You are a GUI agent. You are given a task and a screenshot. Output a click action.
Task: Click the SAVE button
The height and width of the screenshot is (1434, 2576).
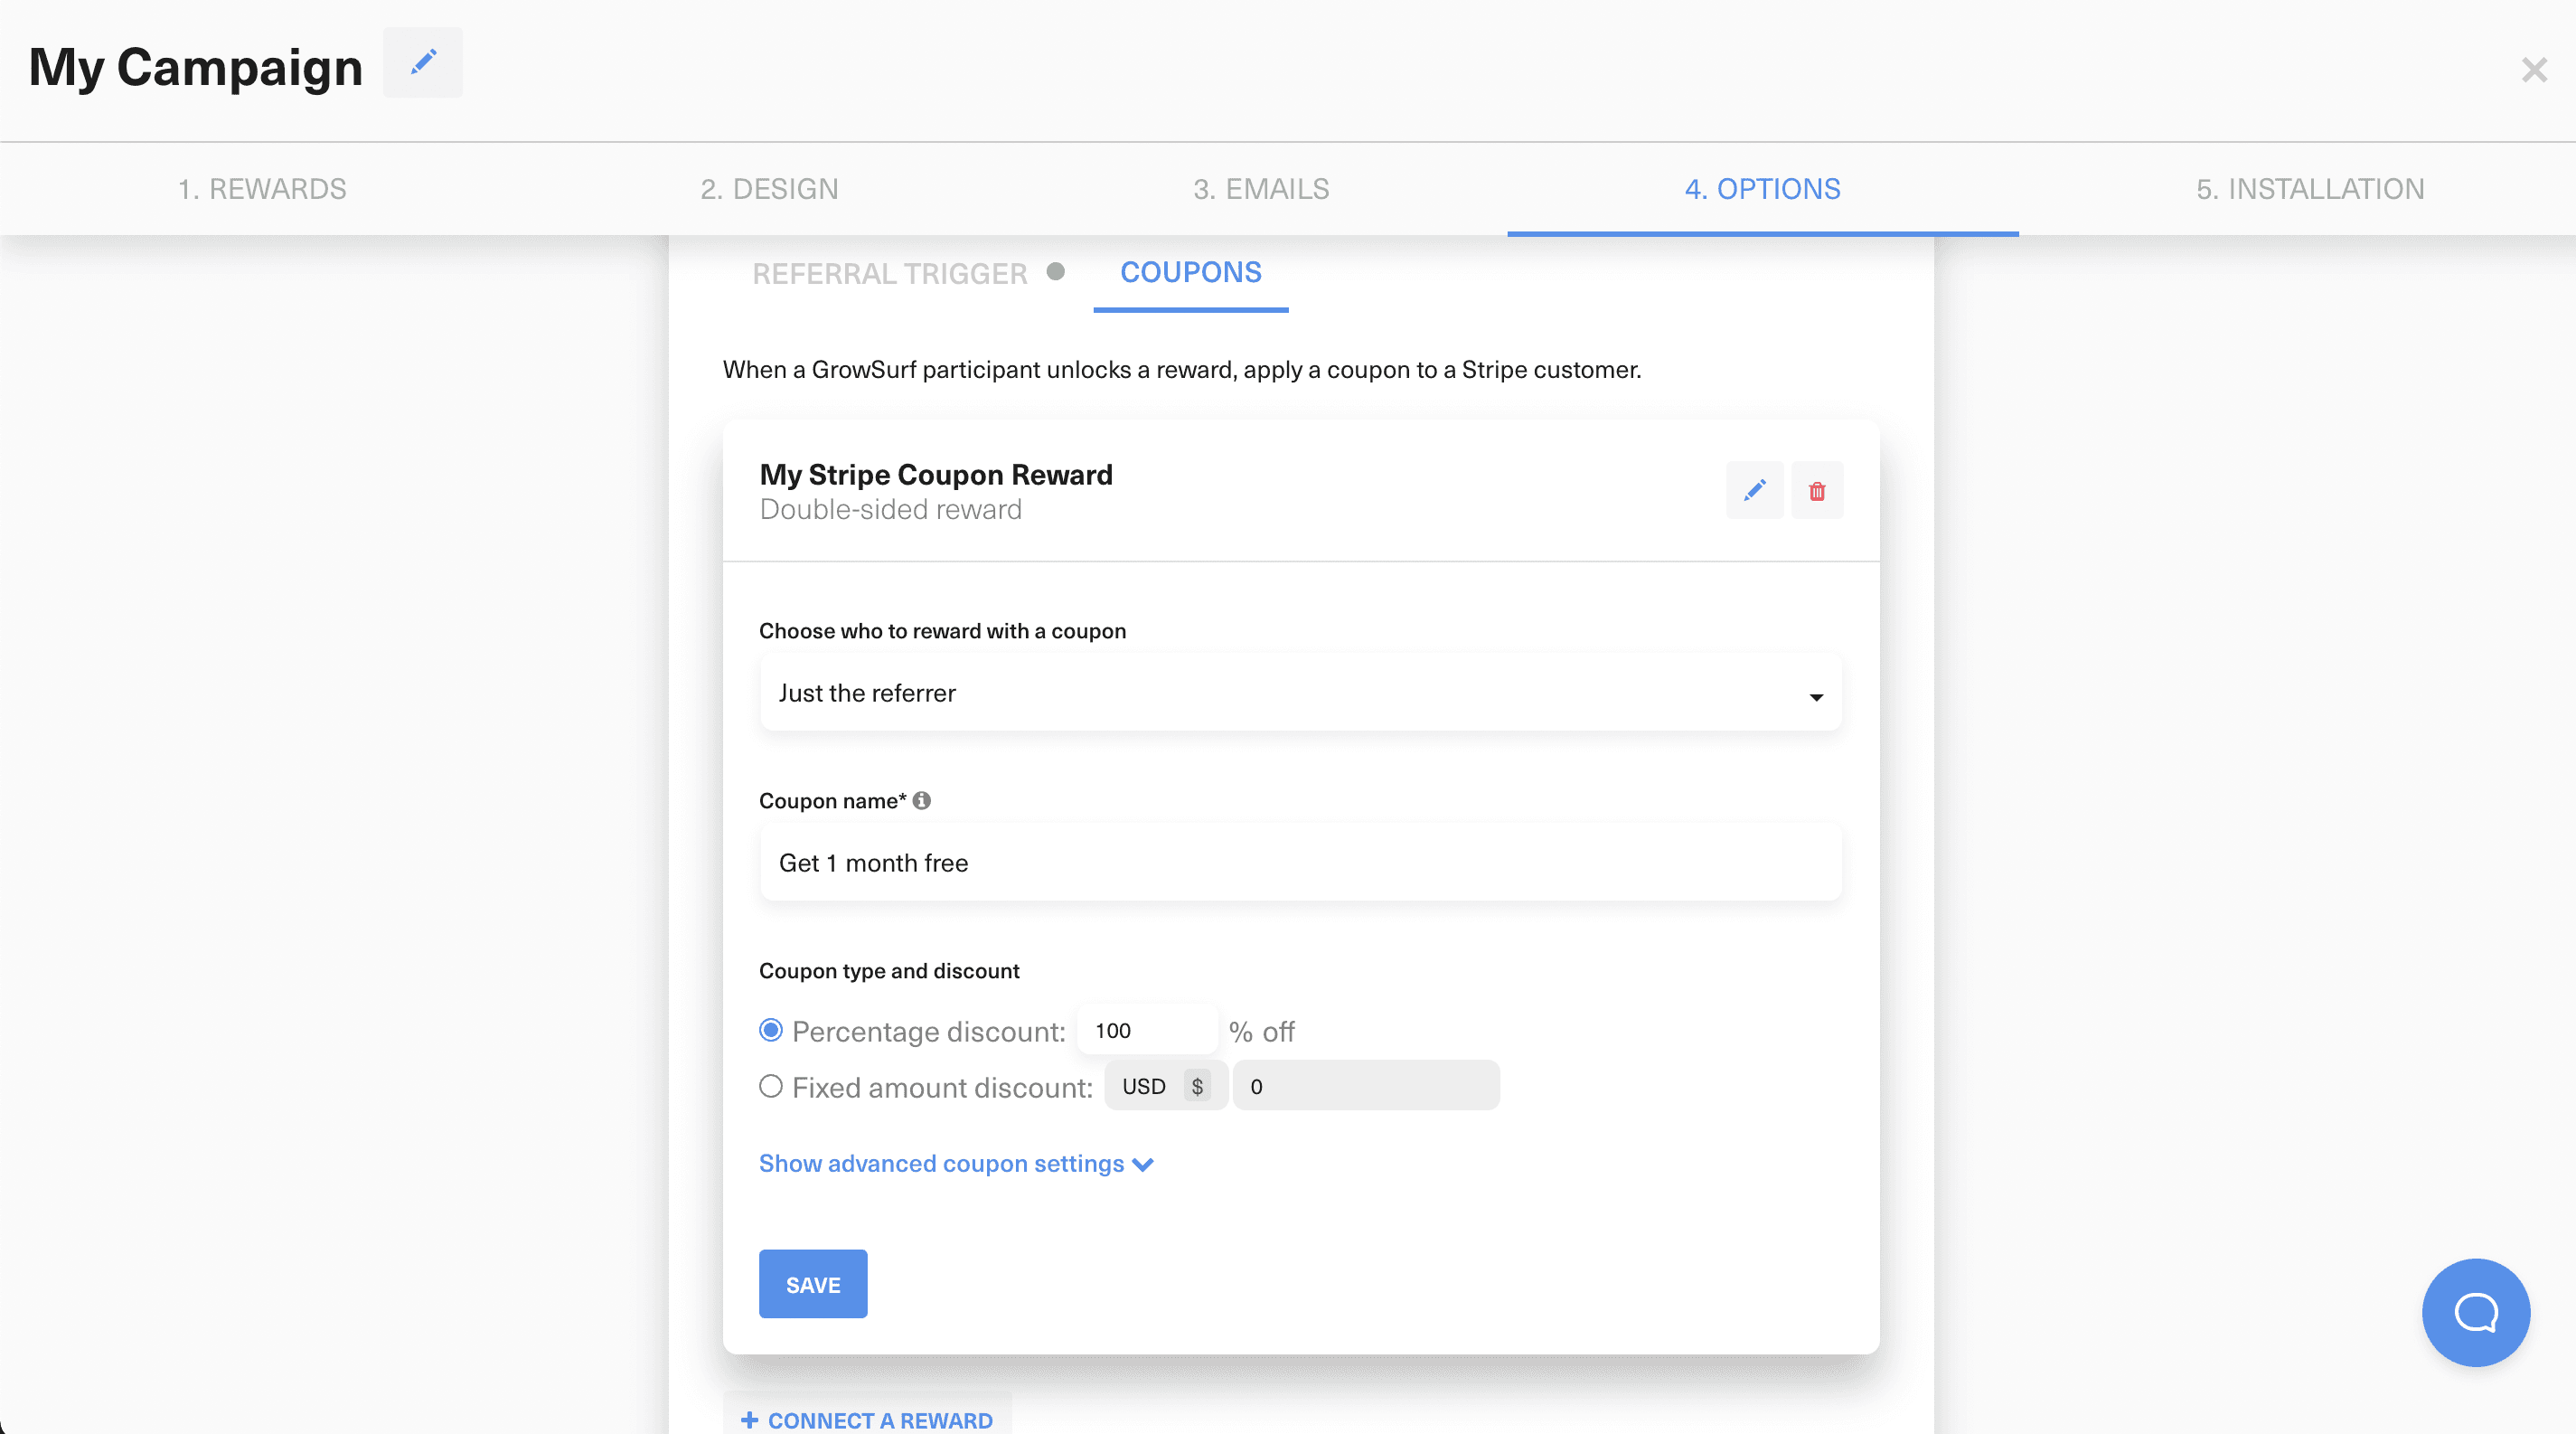(812, 1284)
